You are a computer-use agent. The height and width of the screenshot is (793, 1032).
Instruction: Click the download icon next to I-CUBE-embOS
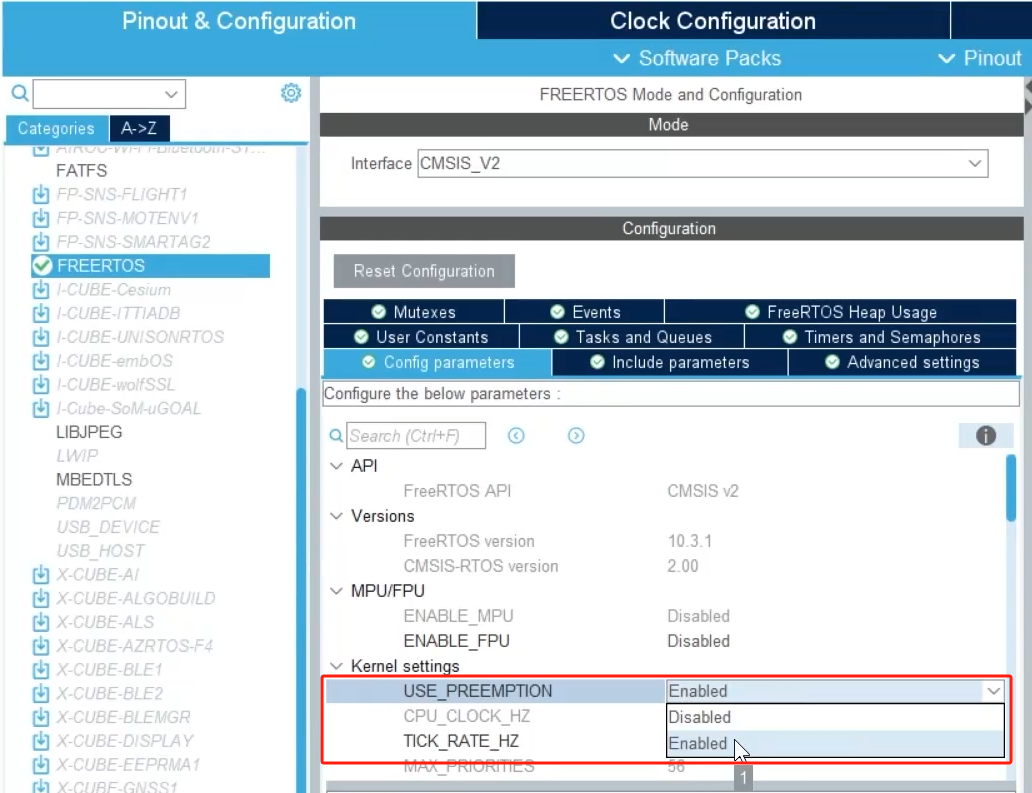tap(41, 361)
